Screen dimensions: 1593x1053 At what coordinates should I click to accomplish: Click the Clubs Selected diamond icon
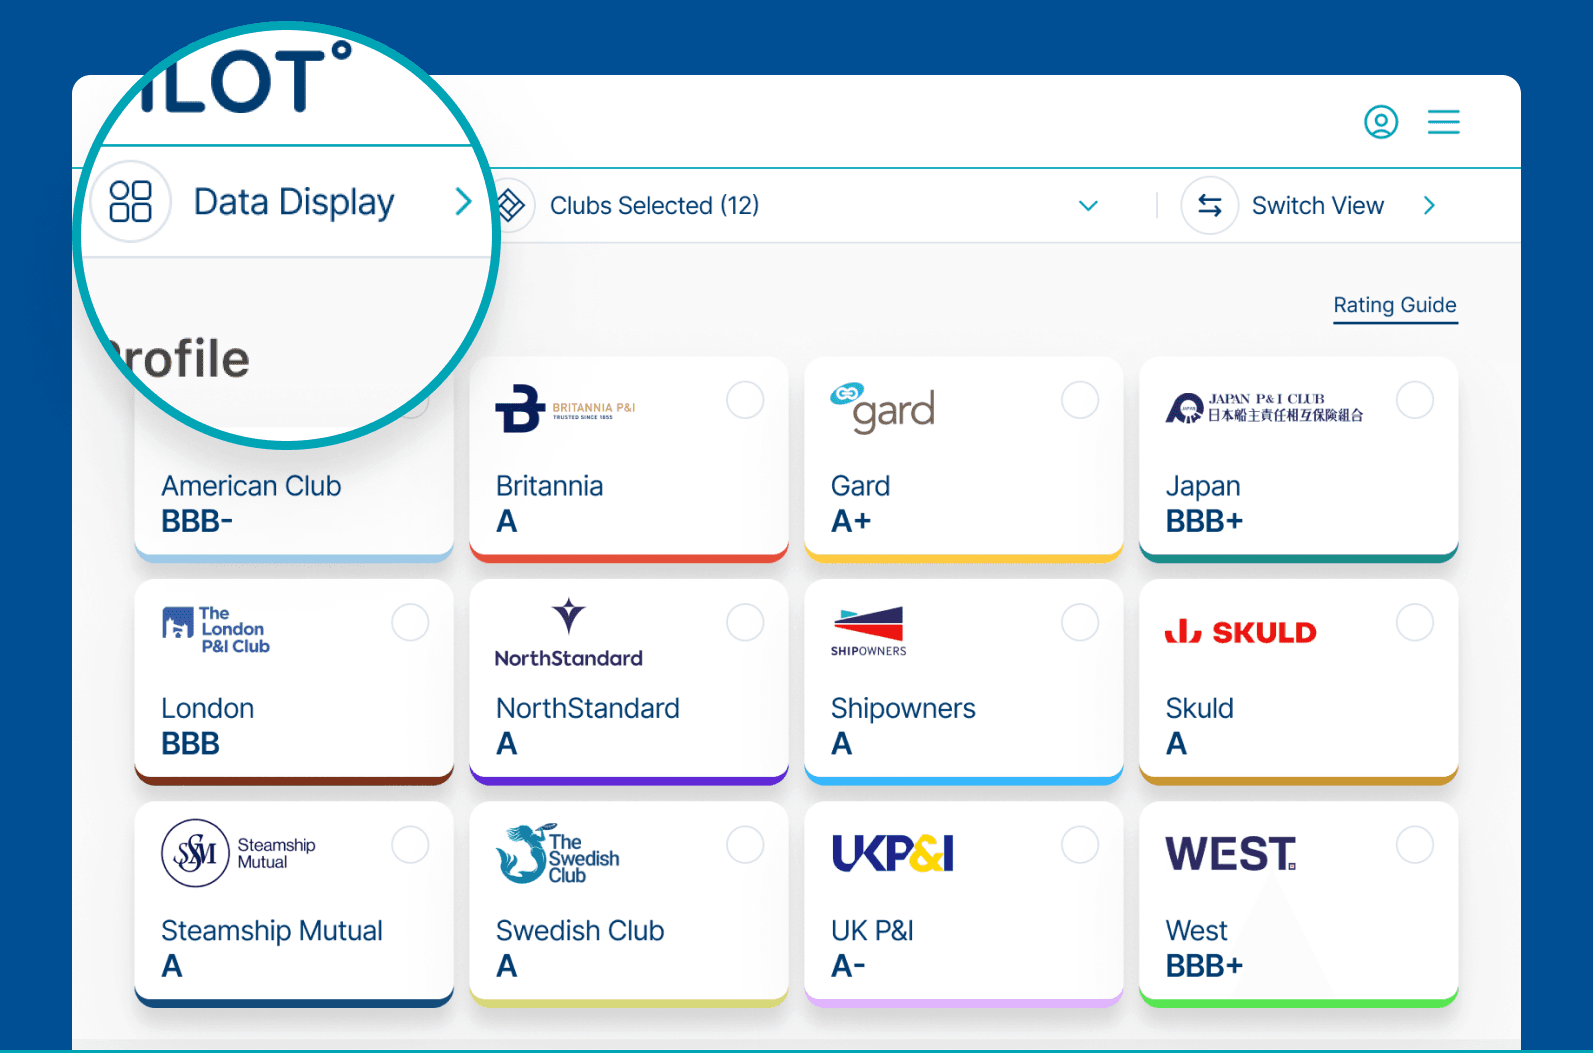point(511,206)
